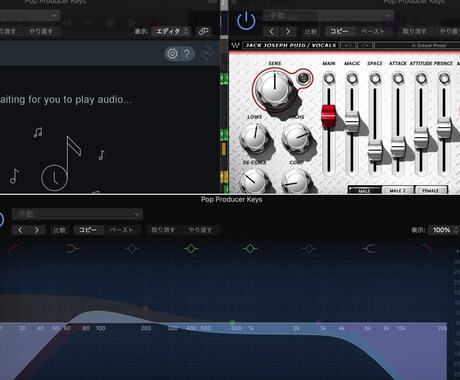Click round button above ATTITUDE fader
The image size is (460, 380).
tap(421, 78)
